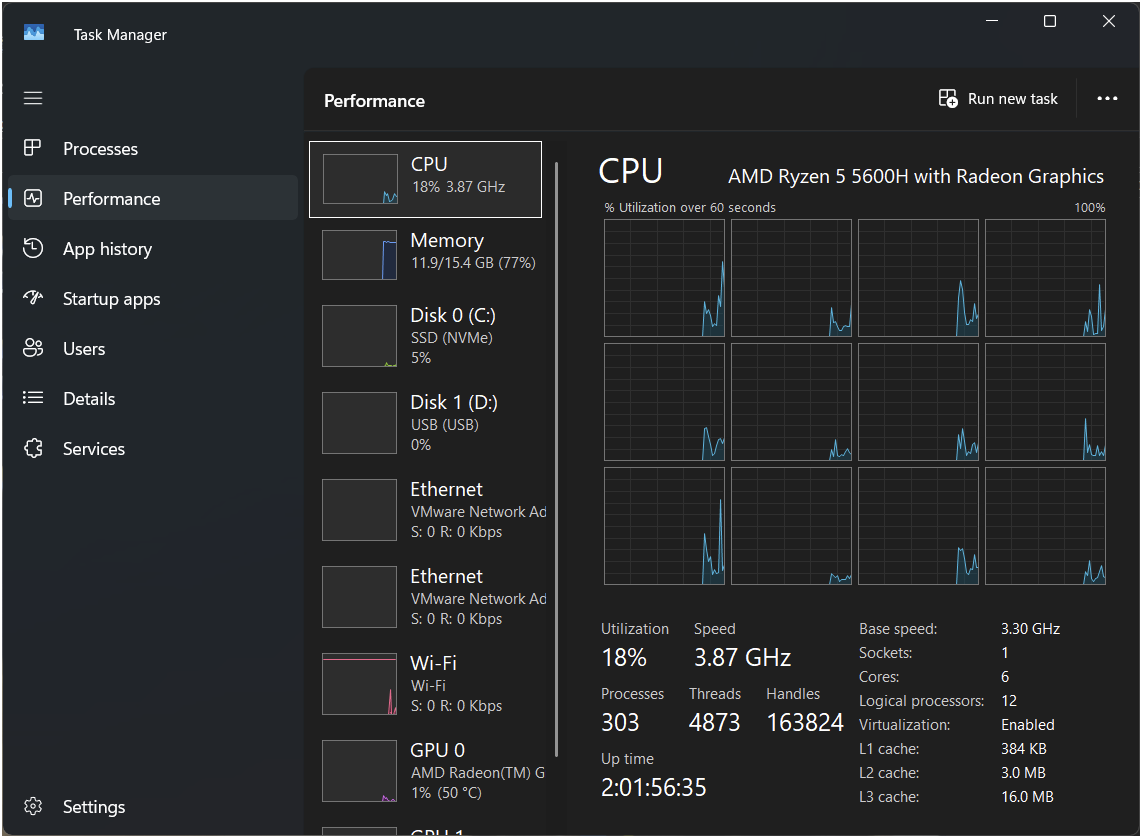Click the Wi-Fi mini graph thumbnail
Viewport: 1142px width, 838px height.
point(360,684)
